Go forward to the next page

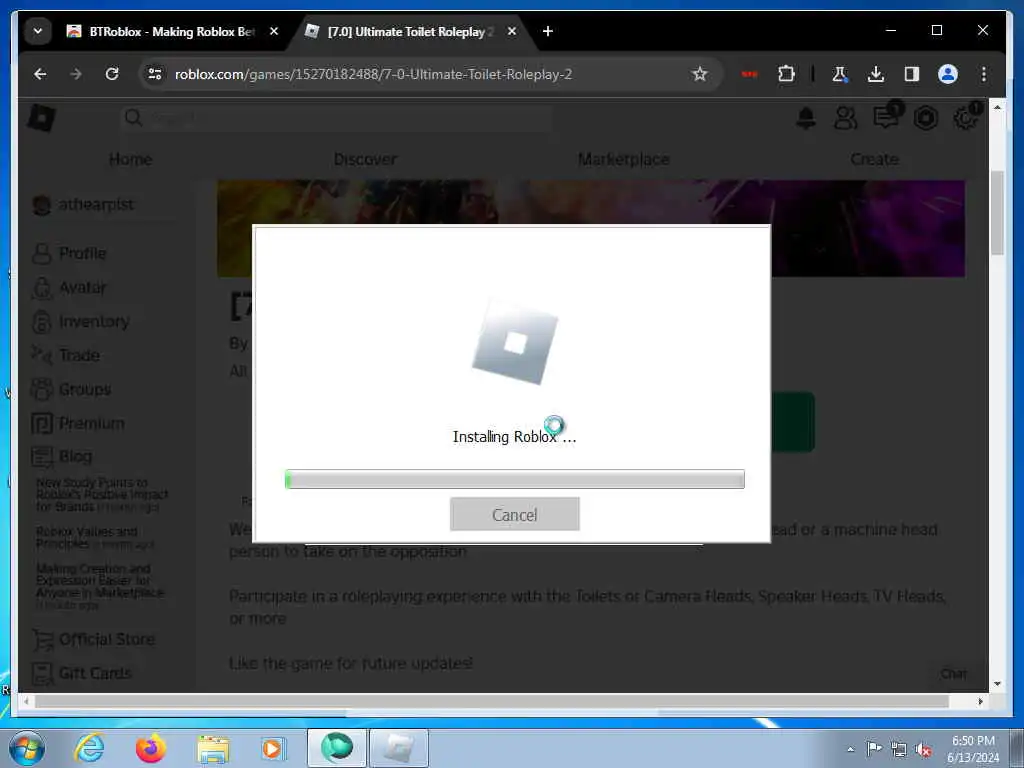pos(76,74)
